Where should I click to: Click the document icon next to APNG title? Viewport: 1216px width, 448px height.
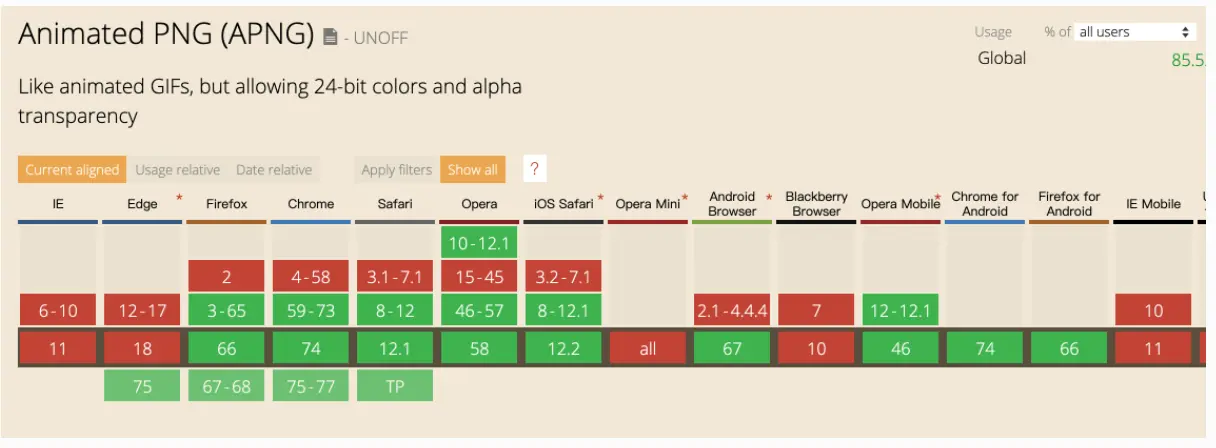pos(331,38)
